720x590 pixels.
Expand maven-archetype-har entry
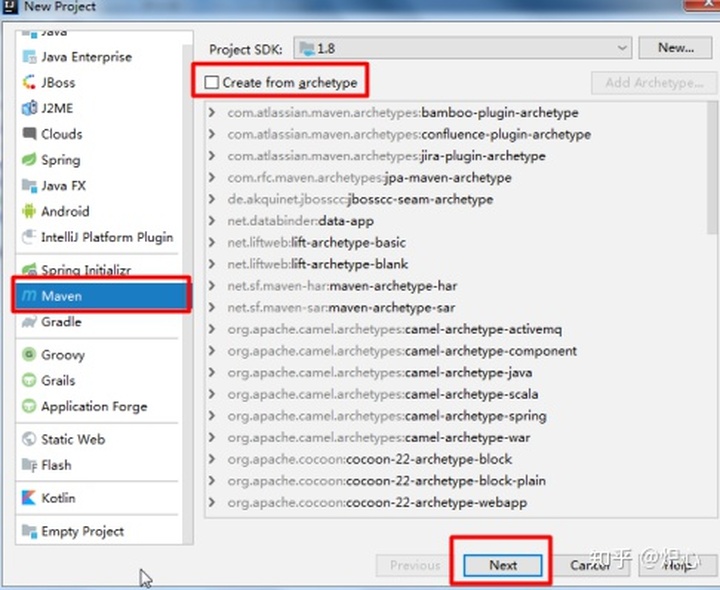(212, 286)
